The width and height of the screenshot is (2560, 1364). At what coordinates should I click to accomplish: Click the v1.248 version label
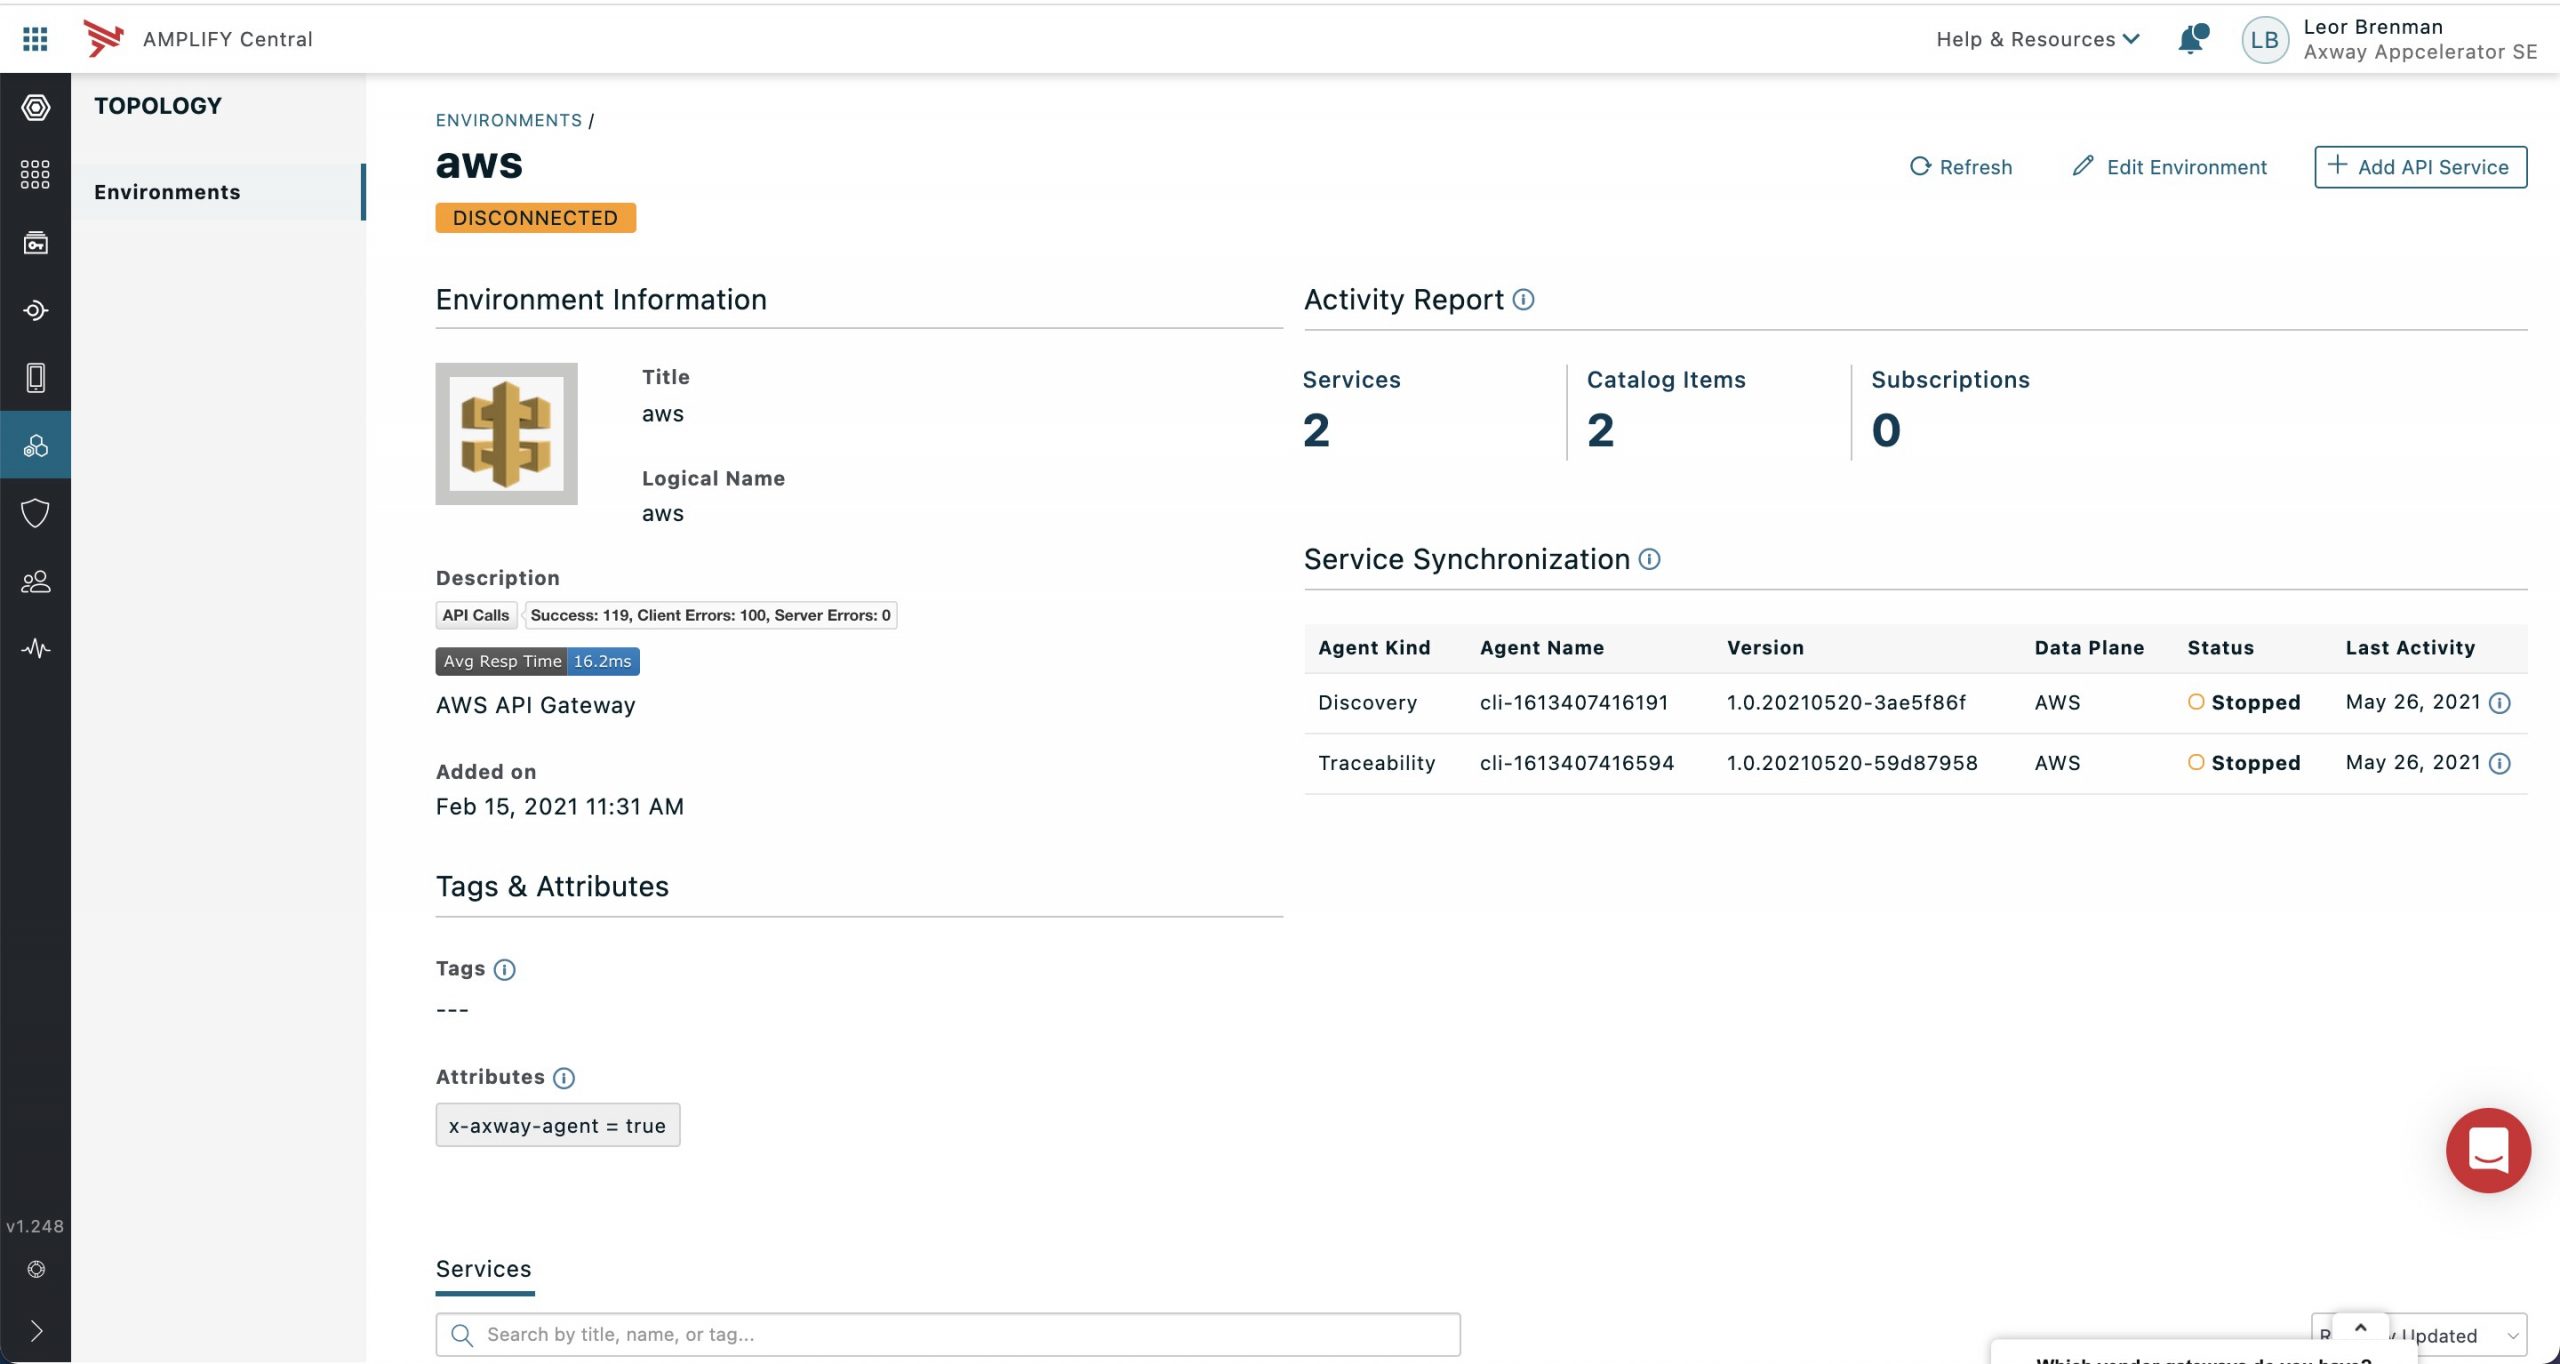[35, 1226]
